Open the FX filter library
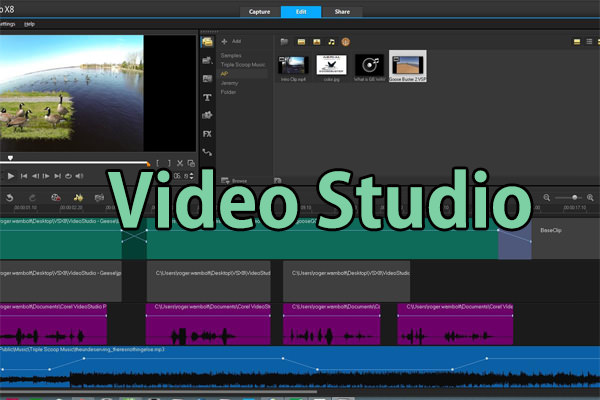 207,133
